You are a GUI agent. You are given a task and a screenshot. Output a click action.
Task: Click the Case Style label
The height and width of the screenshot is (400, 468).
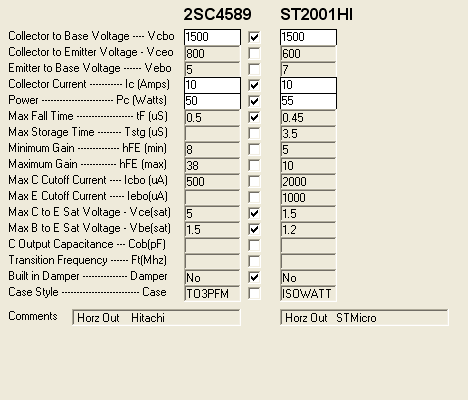[x=87, y=292]
